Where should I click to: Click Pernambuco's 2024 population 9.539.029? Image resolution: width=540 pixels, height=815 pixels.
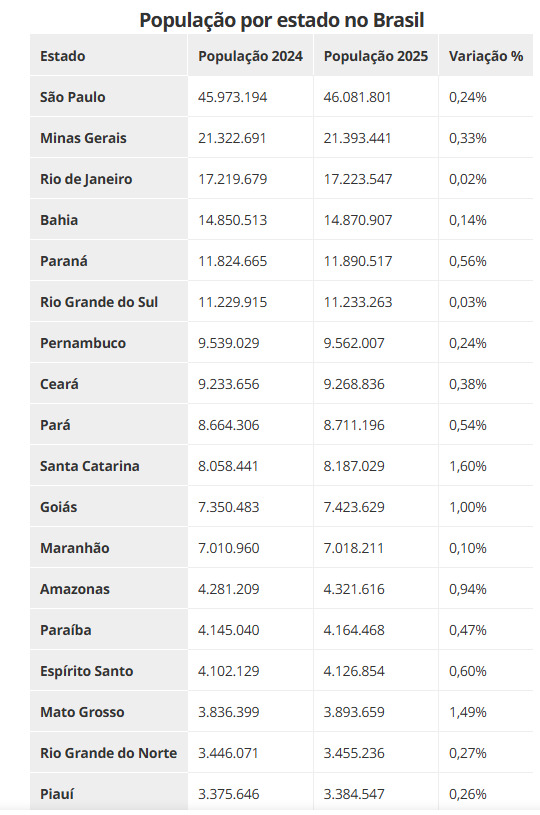(229, 343)
